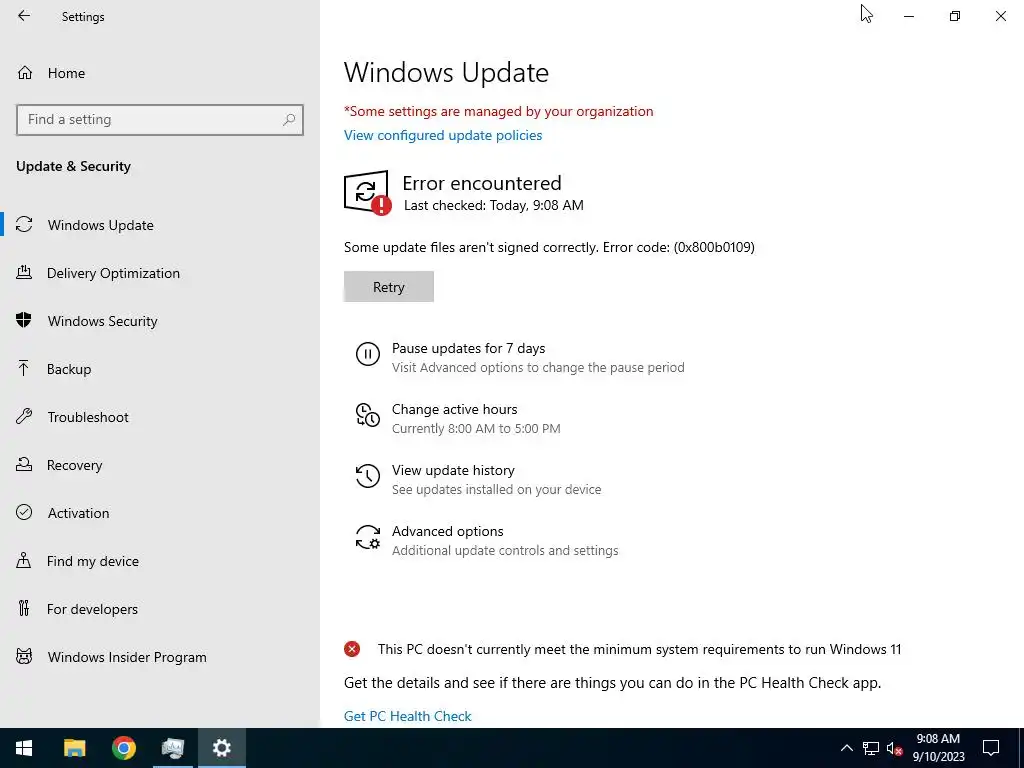This screenshot has height=768, width=1024.
Task: Select Recovery in sidebar
Action: tap(74, 465)
